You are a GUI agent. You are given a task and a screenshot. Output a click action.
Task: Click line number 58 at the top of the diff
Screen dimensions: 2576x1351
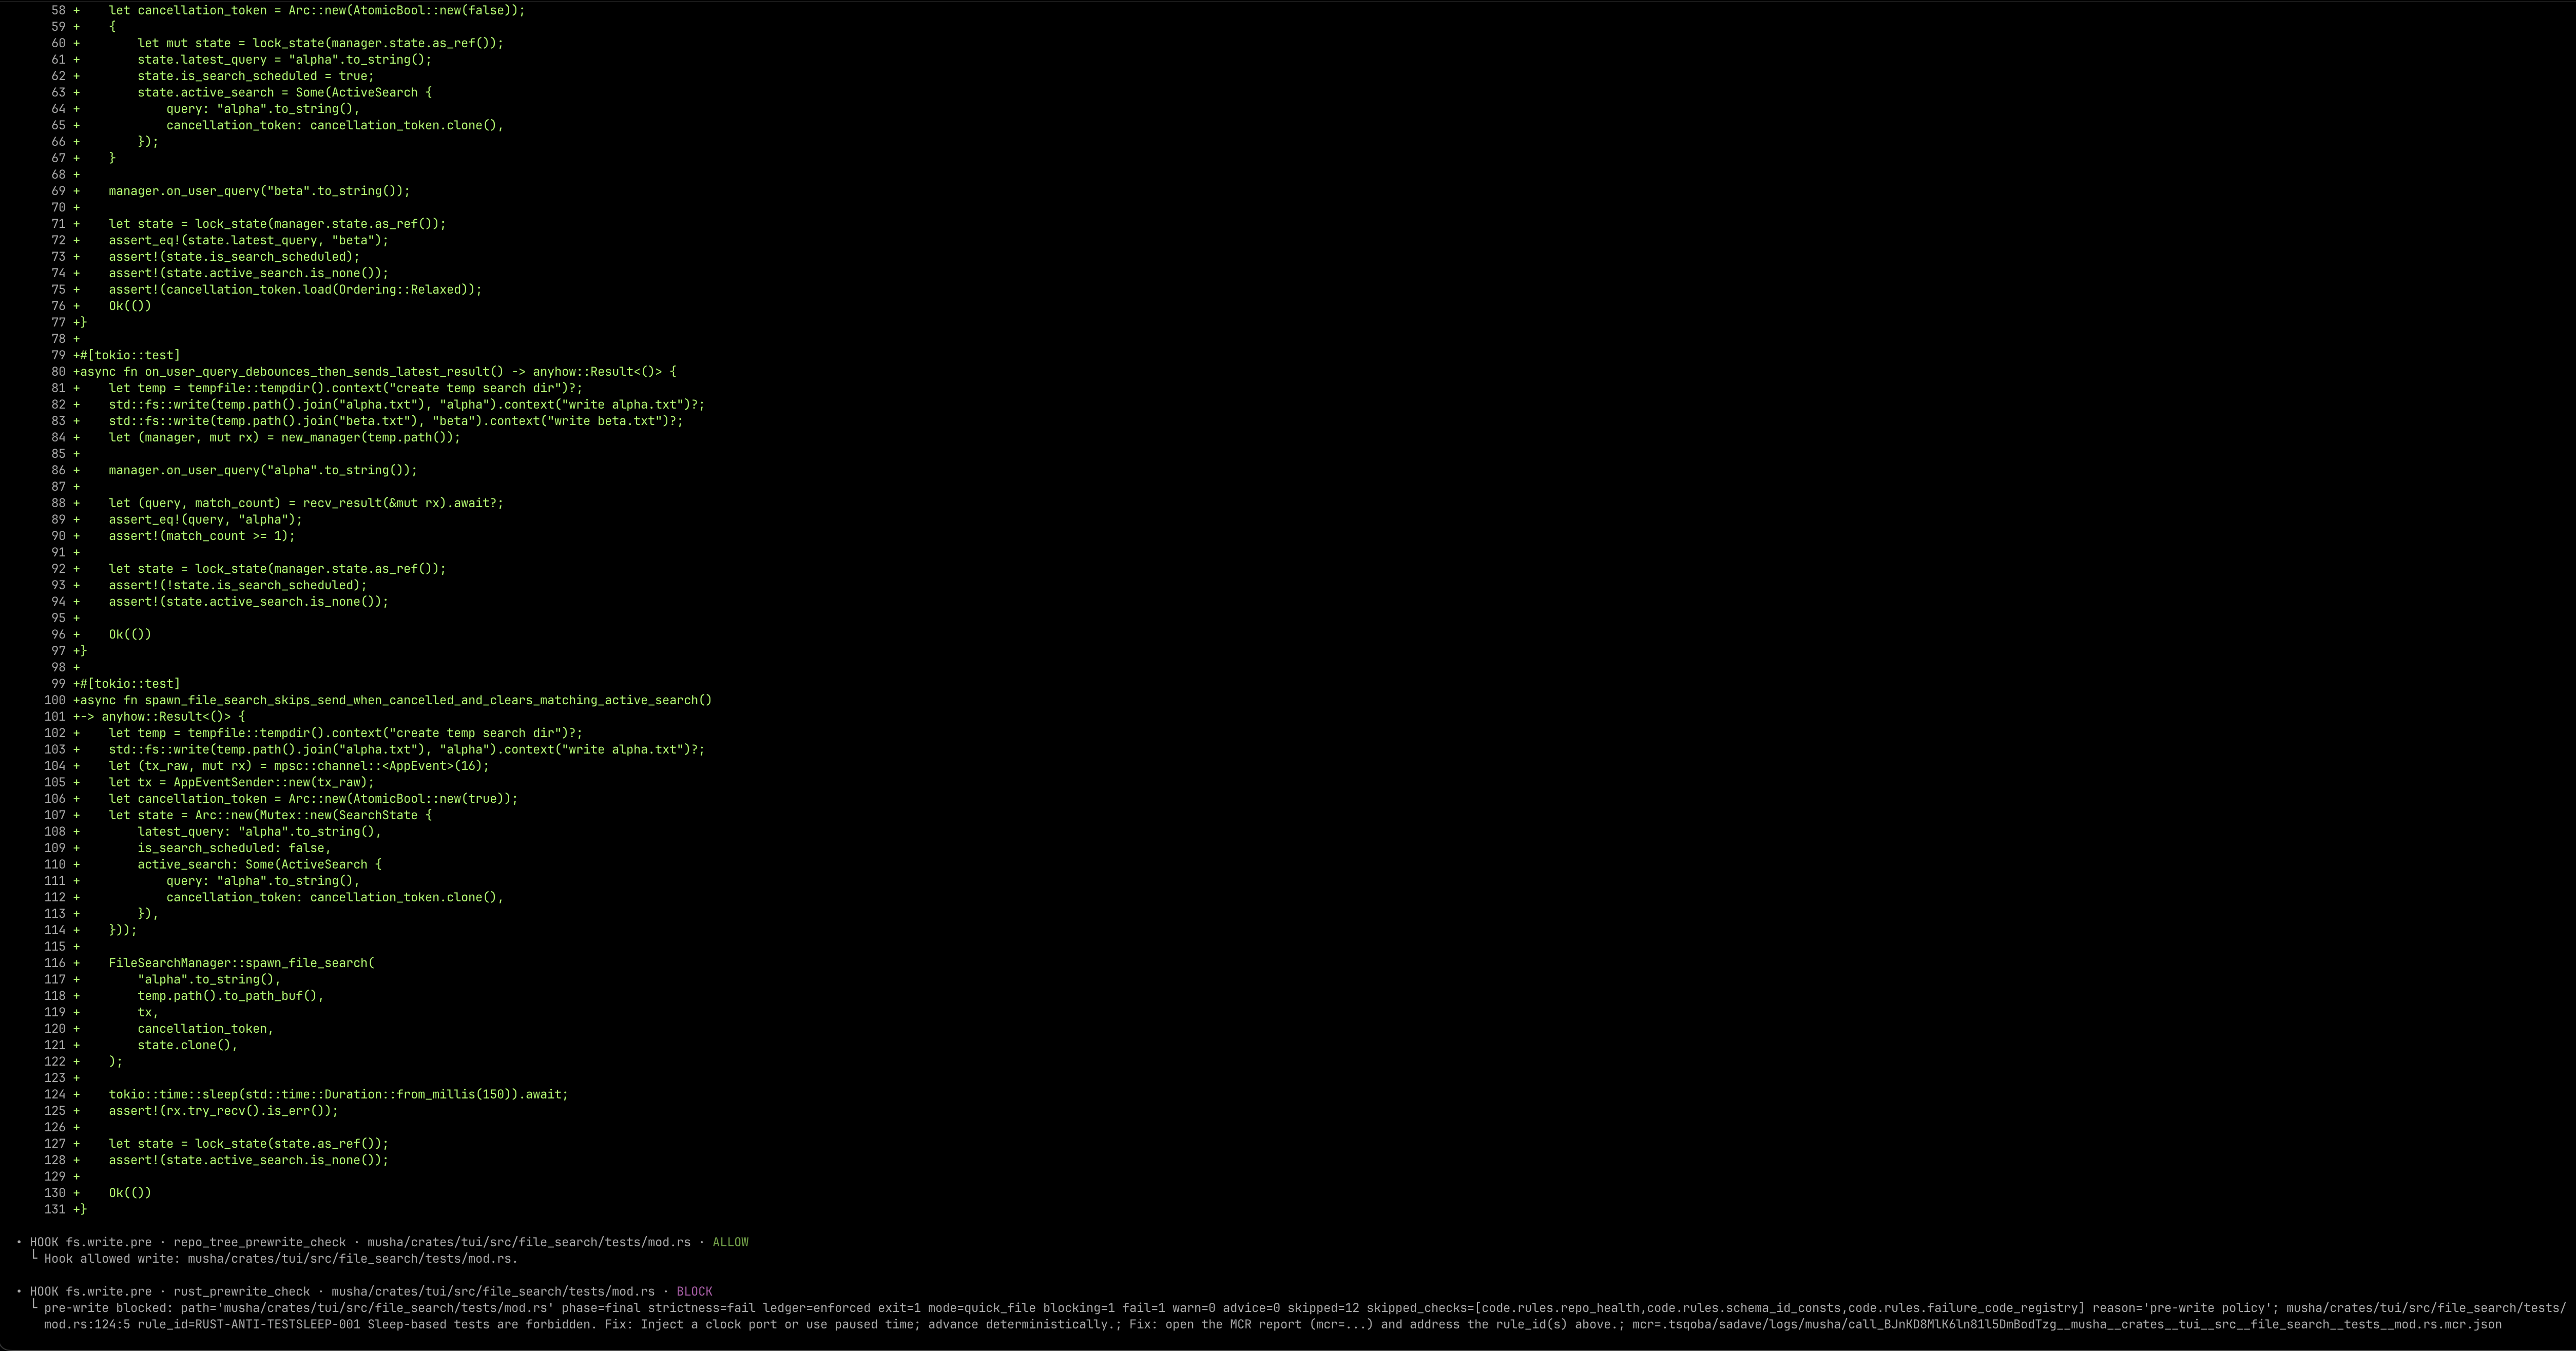[57, 10]
